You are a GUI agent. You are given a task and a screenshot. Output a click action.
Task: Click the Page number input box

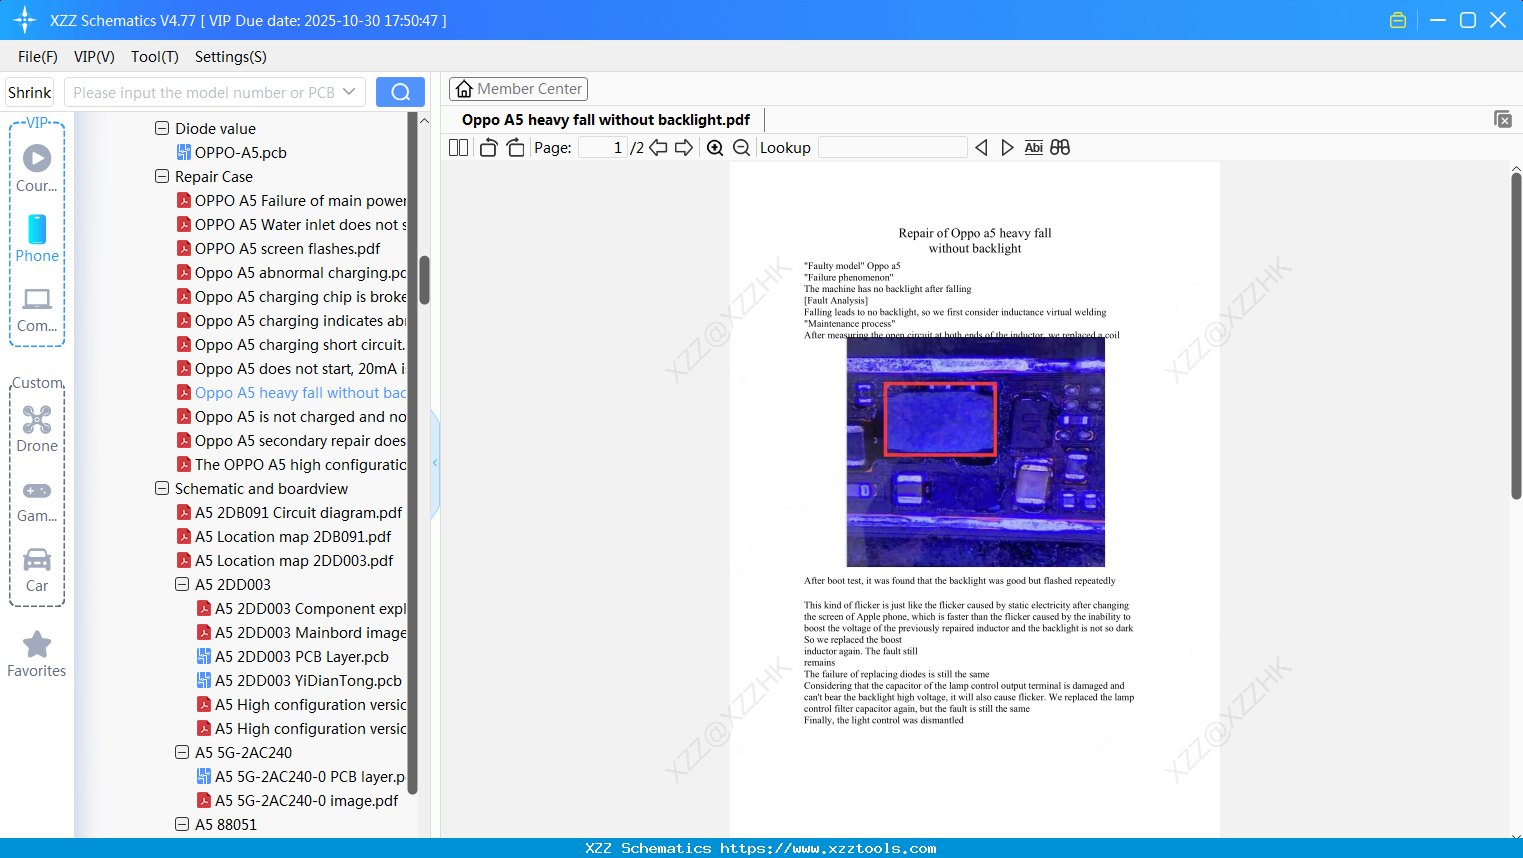pyautogui.click(x=603, y=148)
